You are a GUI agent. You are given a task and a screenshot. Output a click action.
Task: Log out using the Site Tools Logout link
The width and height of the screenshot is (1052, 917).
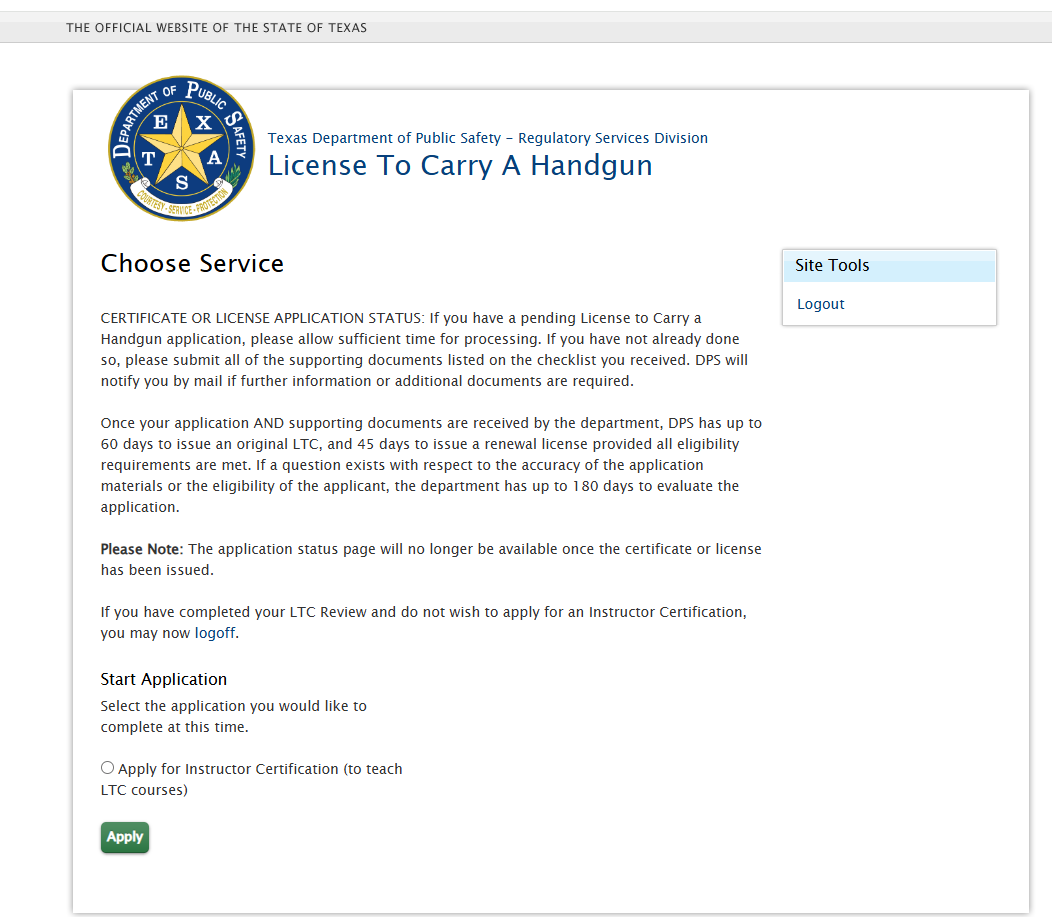point(820,304)
